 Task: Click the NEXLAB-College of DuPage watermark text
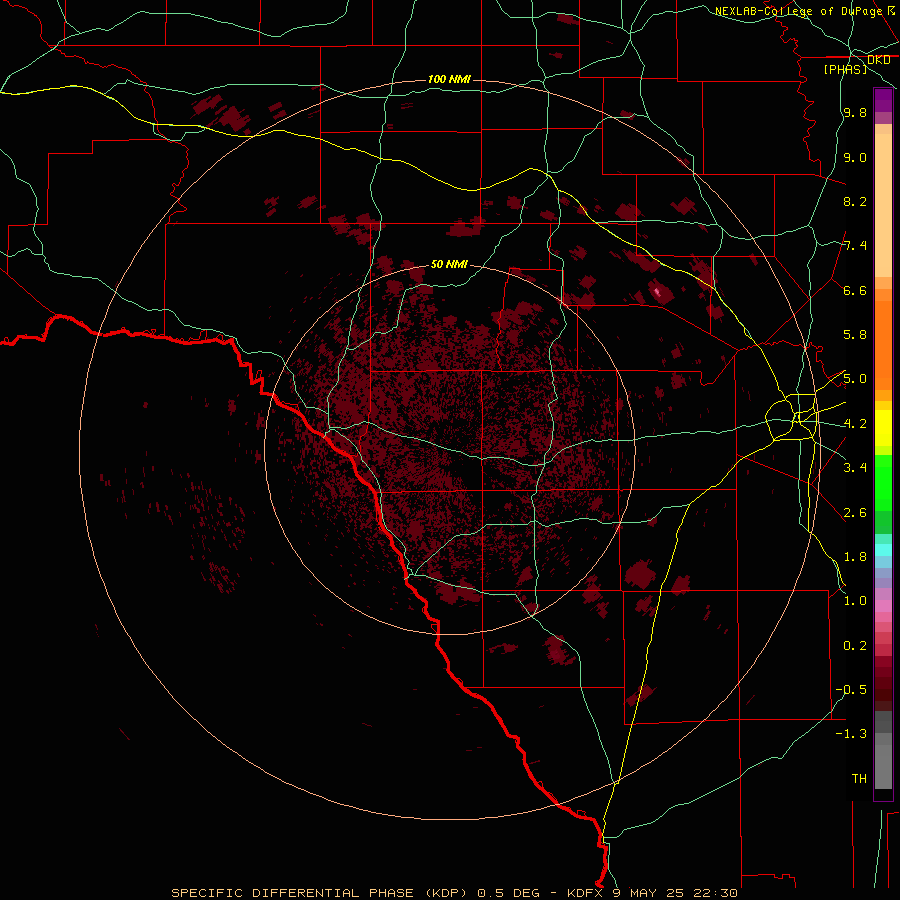click(799, 11)
